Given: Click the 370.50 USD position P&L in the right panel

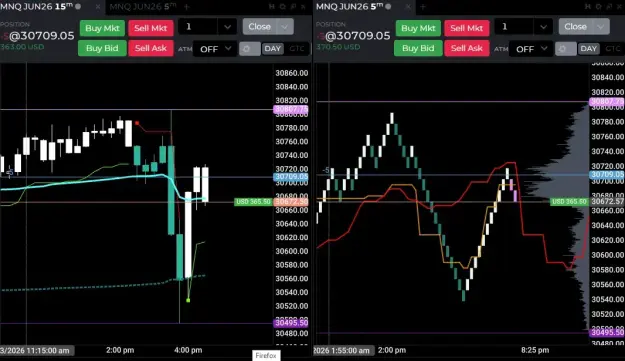Looking at the screenshot, I should pos(338,47).
